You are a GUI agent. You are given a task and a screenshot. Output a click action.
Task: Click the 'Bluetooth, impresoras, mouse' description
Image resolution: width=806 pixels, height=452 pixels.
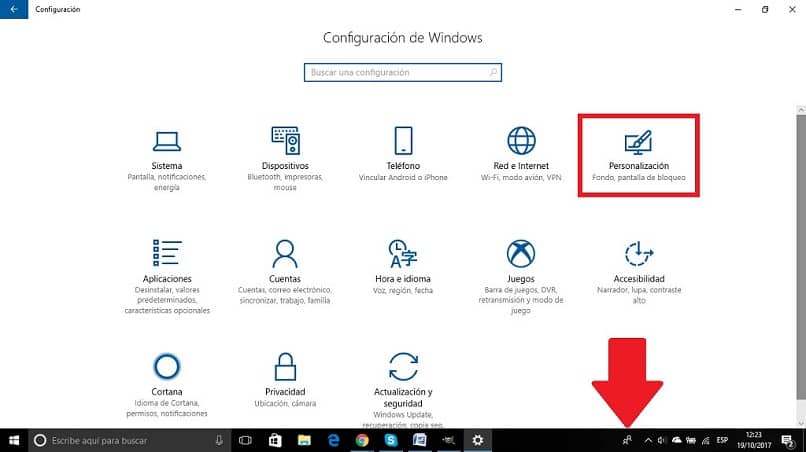pyautogui.click(x=285, y=182)
